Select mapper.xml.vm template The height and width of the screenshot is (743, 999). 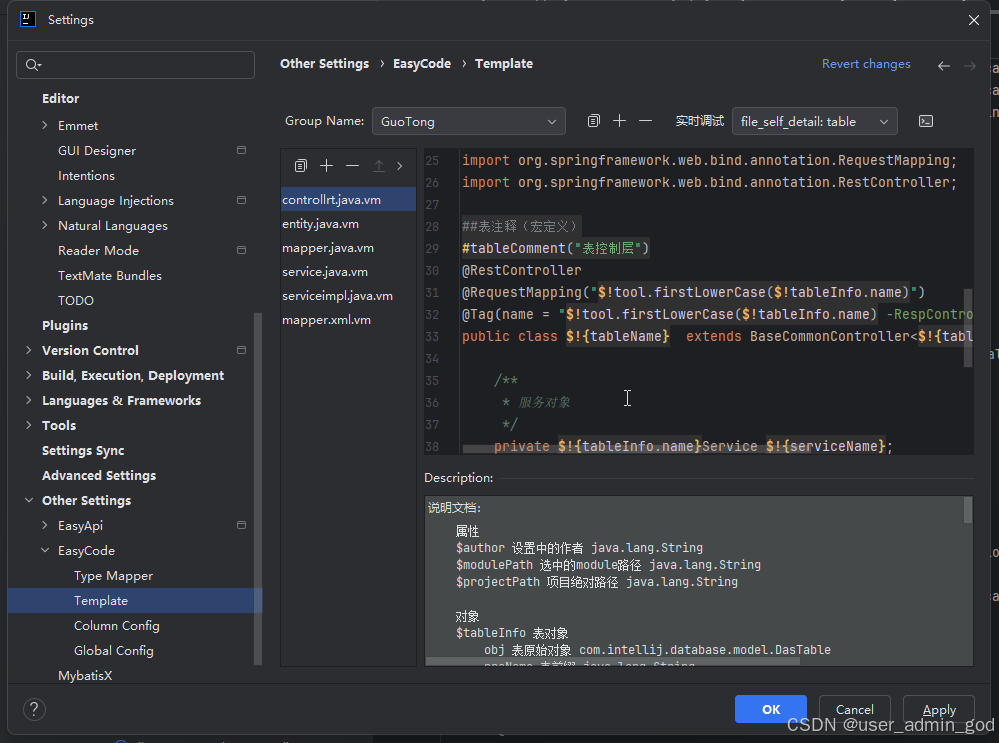tap(348, 320)
